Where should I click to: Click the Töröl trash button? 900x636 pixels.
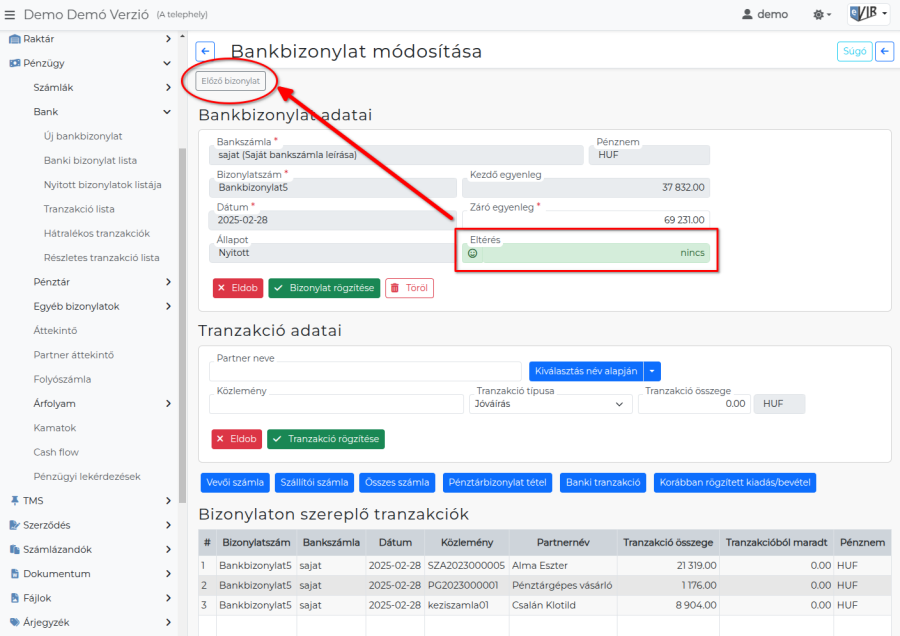[409, 288]
